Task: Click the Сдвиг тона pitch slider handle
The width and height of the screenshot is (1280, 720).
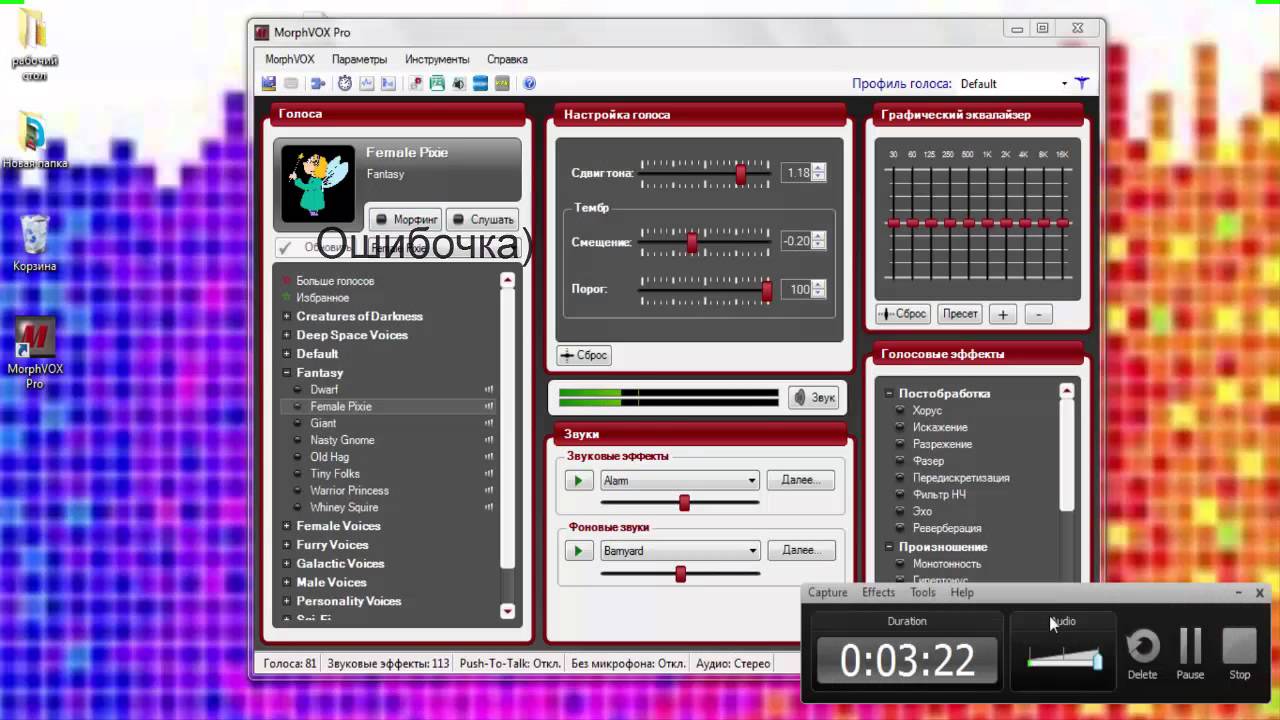Action: [741, 174]
